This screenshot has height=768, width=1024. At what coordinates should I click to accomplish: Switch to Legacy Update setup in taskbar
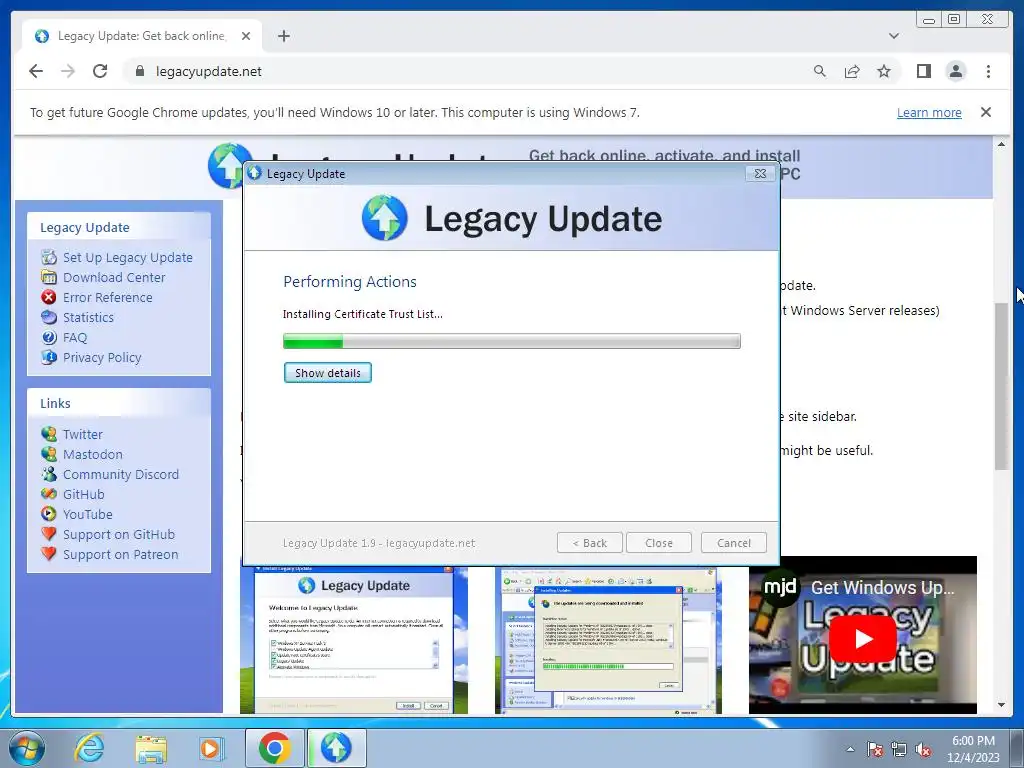click(x=336, y=748)
